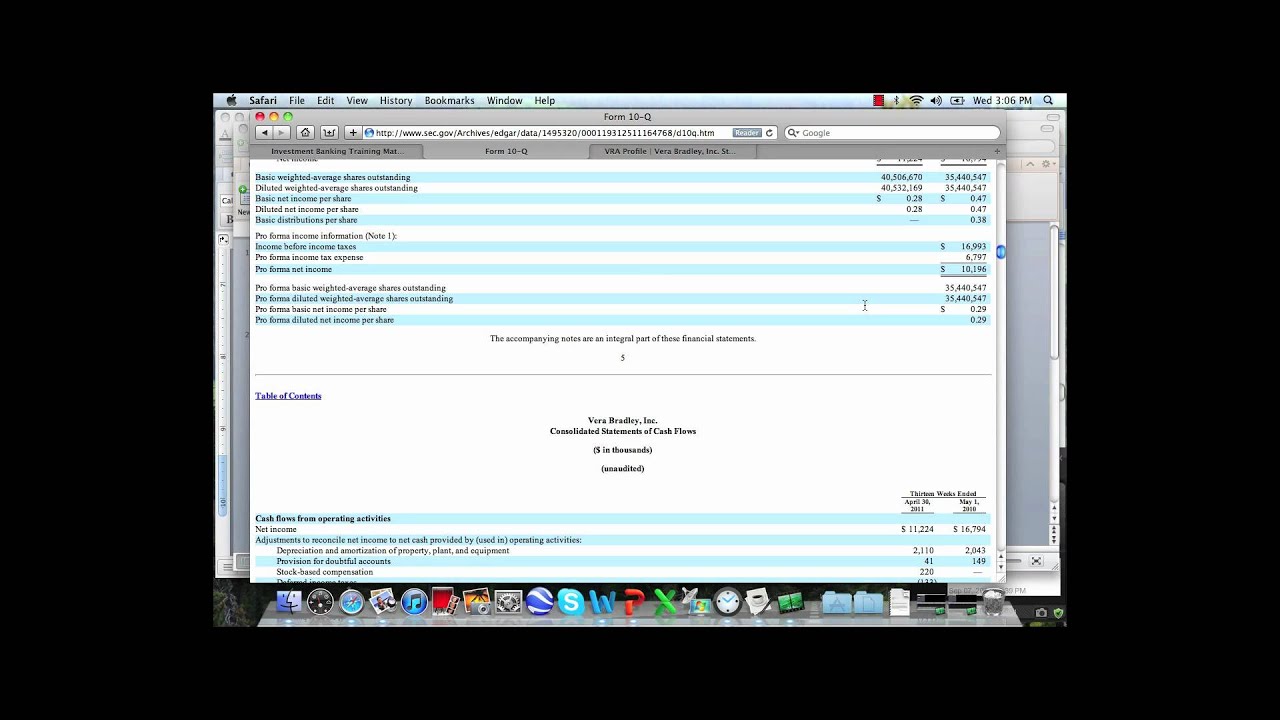Open Time Machine from the dock

click(728, 602)
